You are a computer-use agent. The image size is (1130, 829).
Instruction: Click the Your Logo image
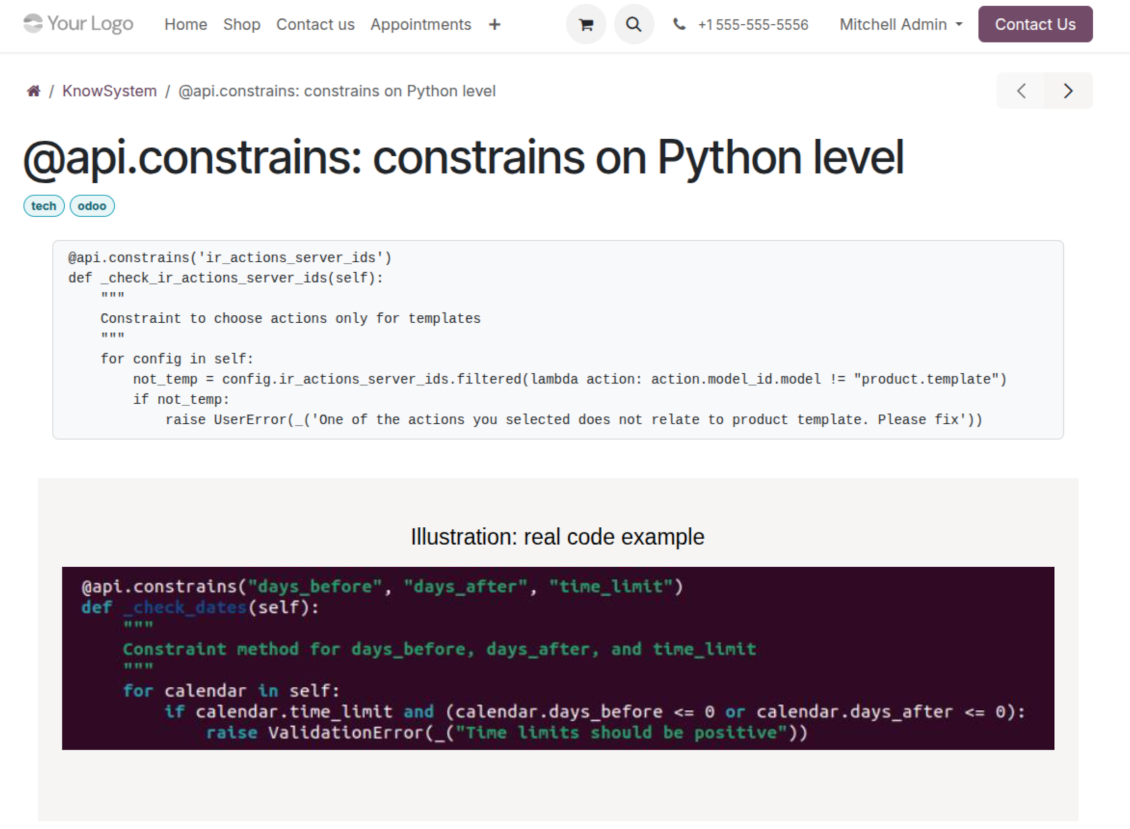point(78,24)
